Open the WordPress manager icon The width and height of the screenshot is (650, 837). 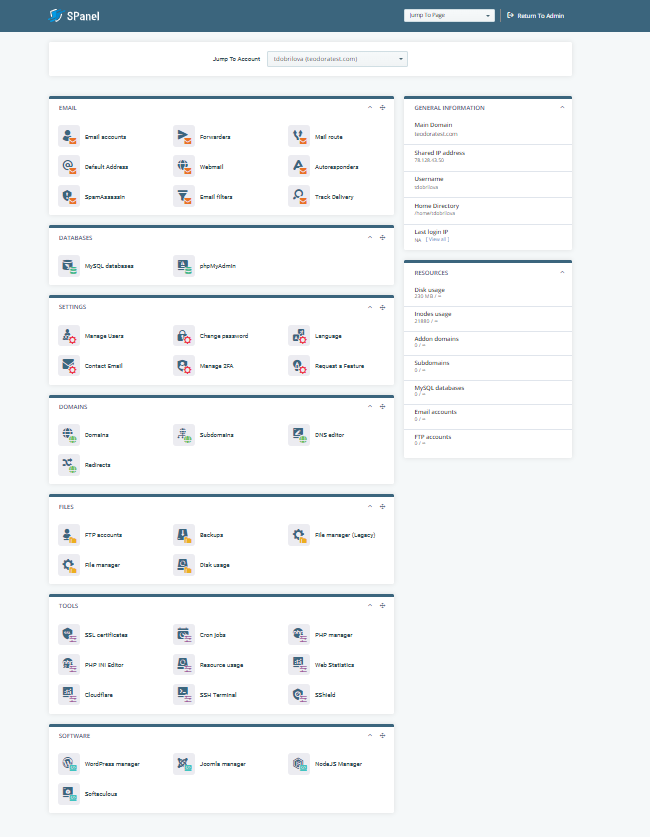coord(69,764)
